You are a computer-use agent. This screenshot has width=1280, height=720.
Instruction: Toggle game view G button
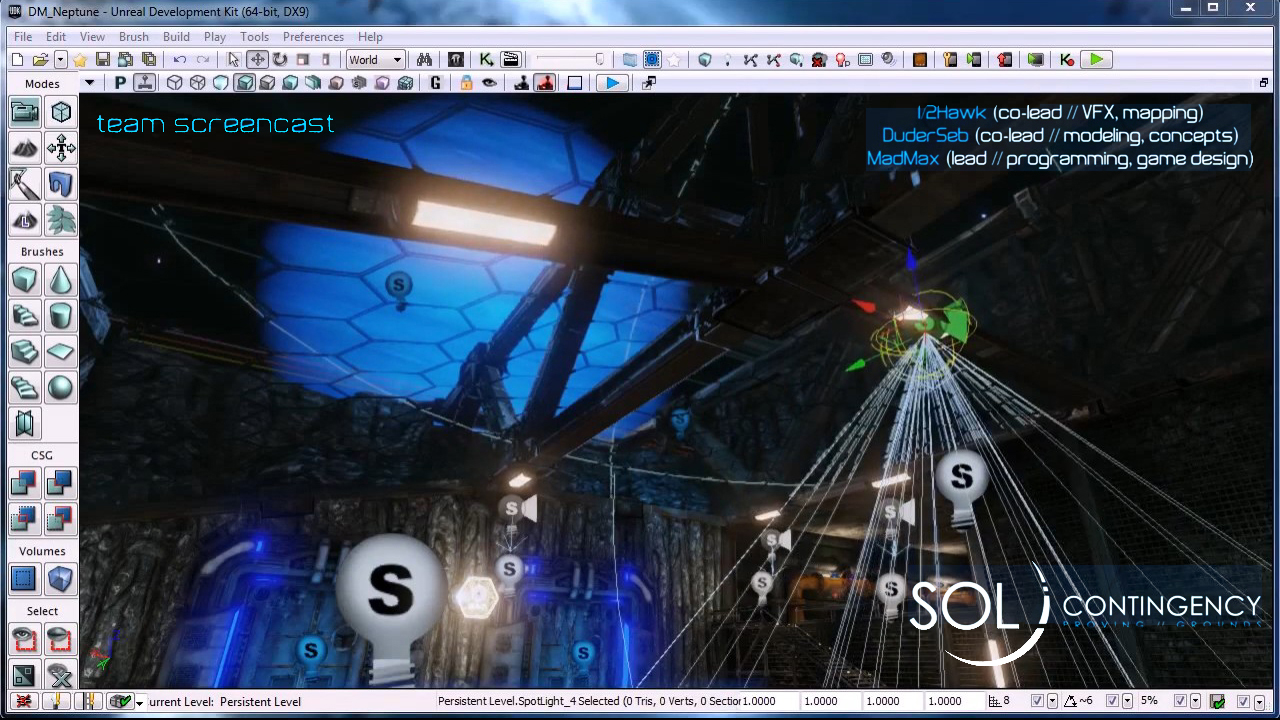[x=435, y=83]
